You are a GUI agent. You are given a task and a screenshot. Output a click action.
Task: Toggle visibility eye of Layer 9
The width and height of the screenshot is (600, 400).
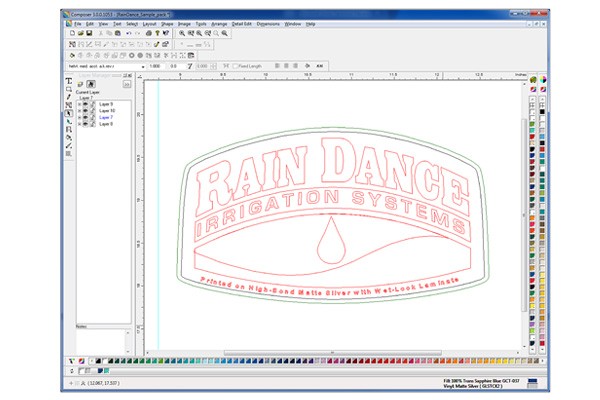tap(86, 104)
